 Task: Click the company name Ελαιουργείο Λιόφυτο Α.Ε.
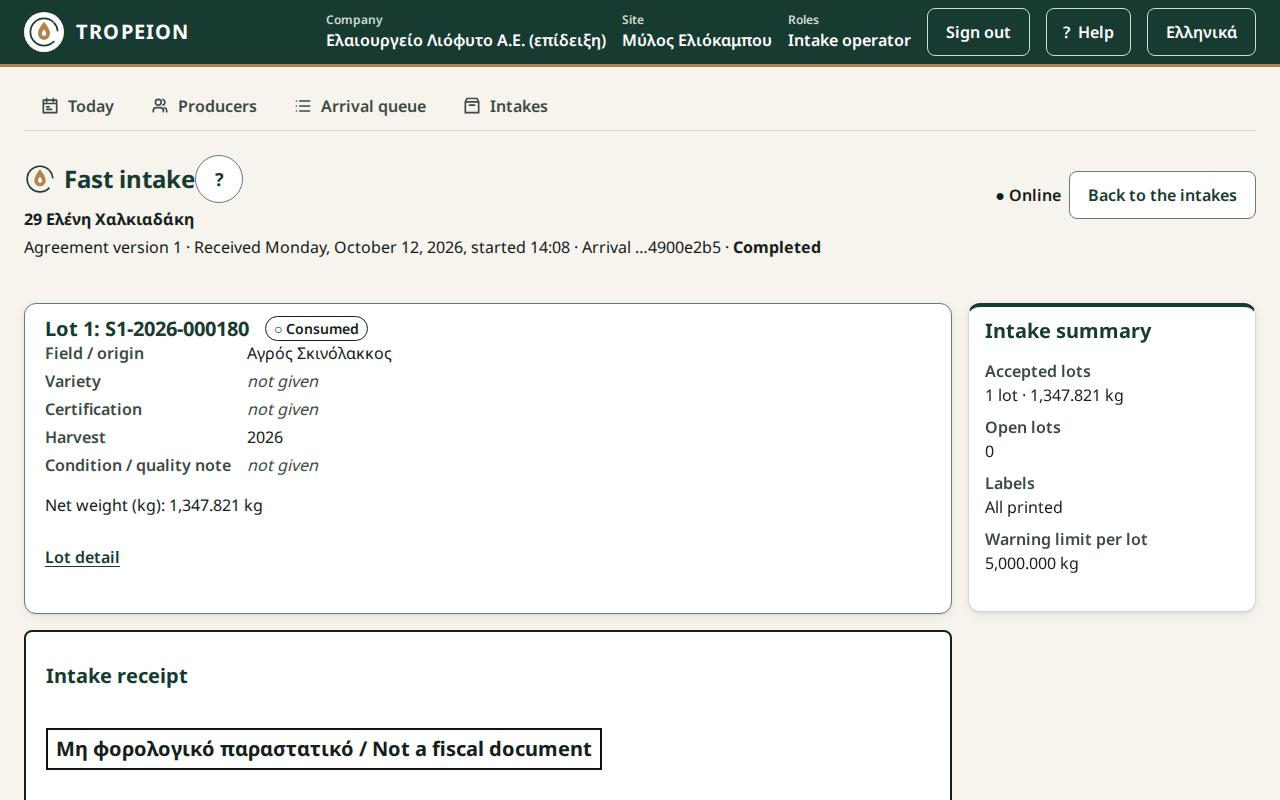466,40
